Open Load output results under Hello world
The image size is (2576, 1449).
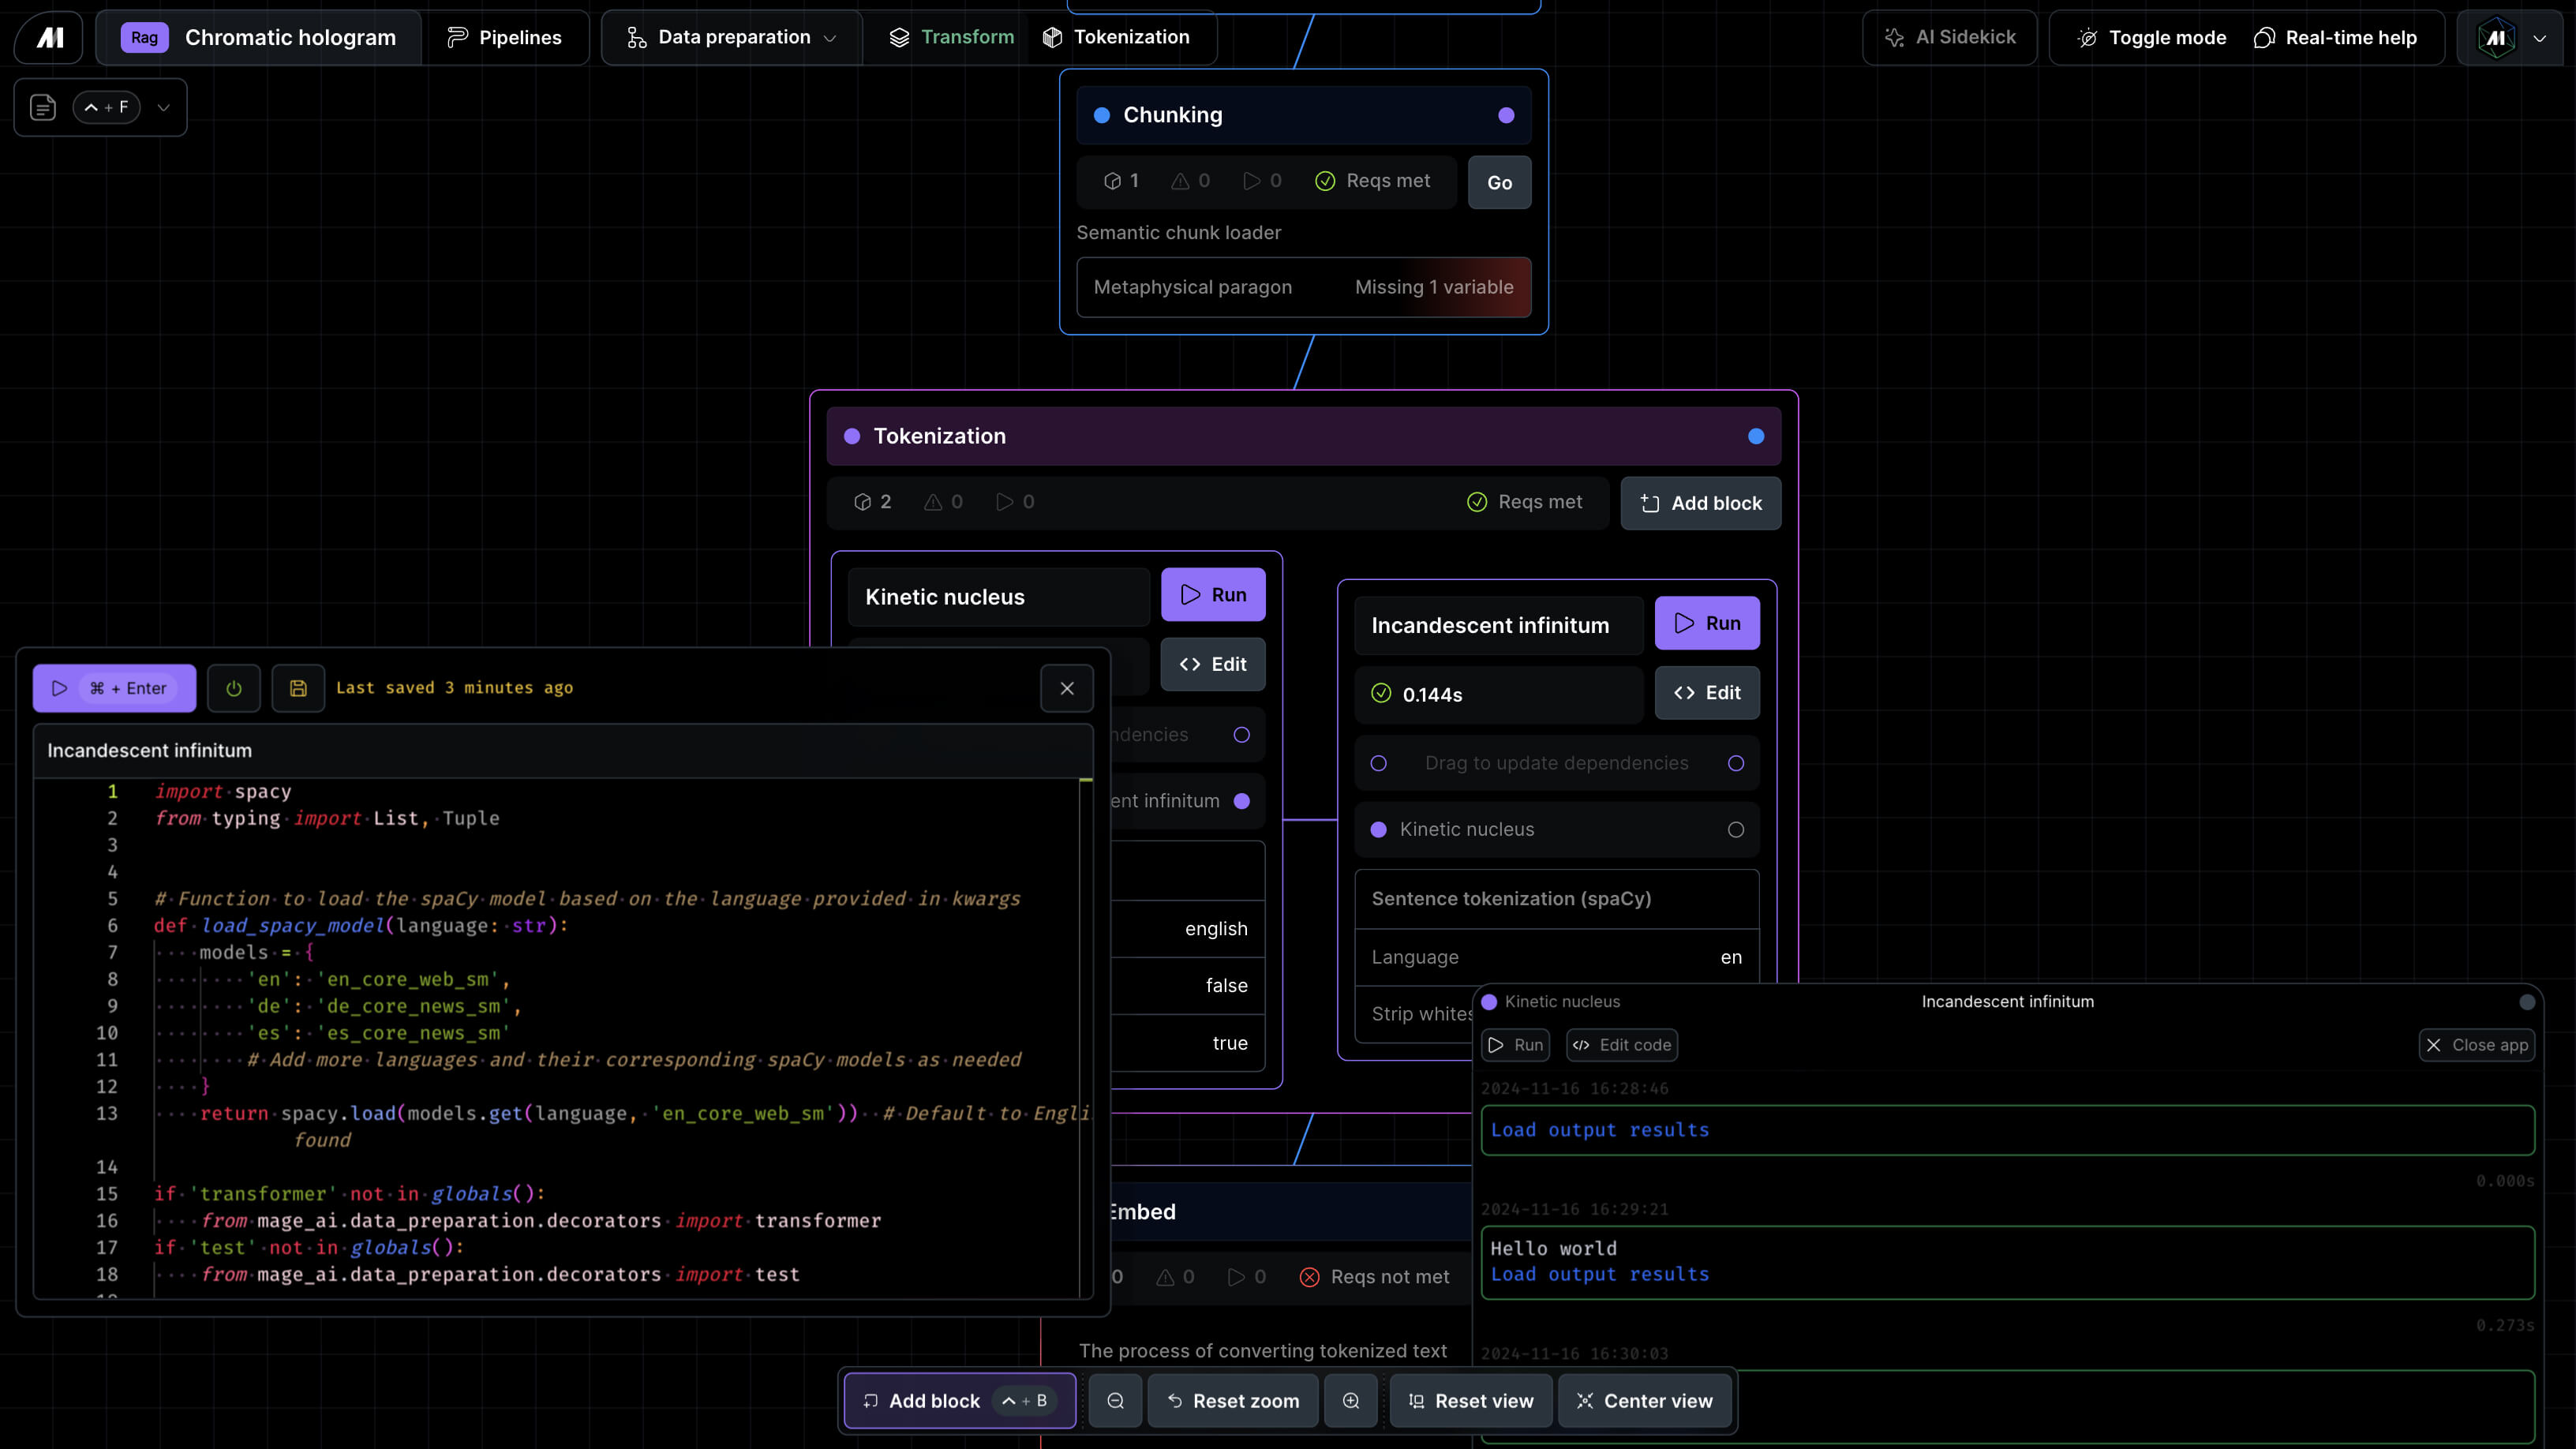[1600, 1274]
